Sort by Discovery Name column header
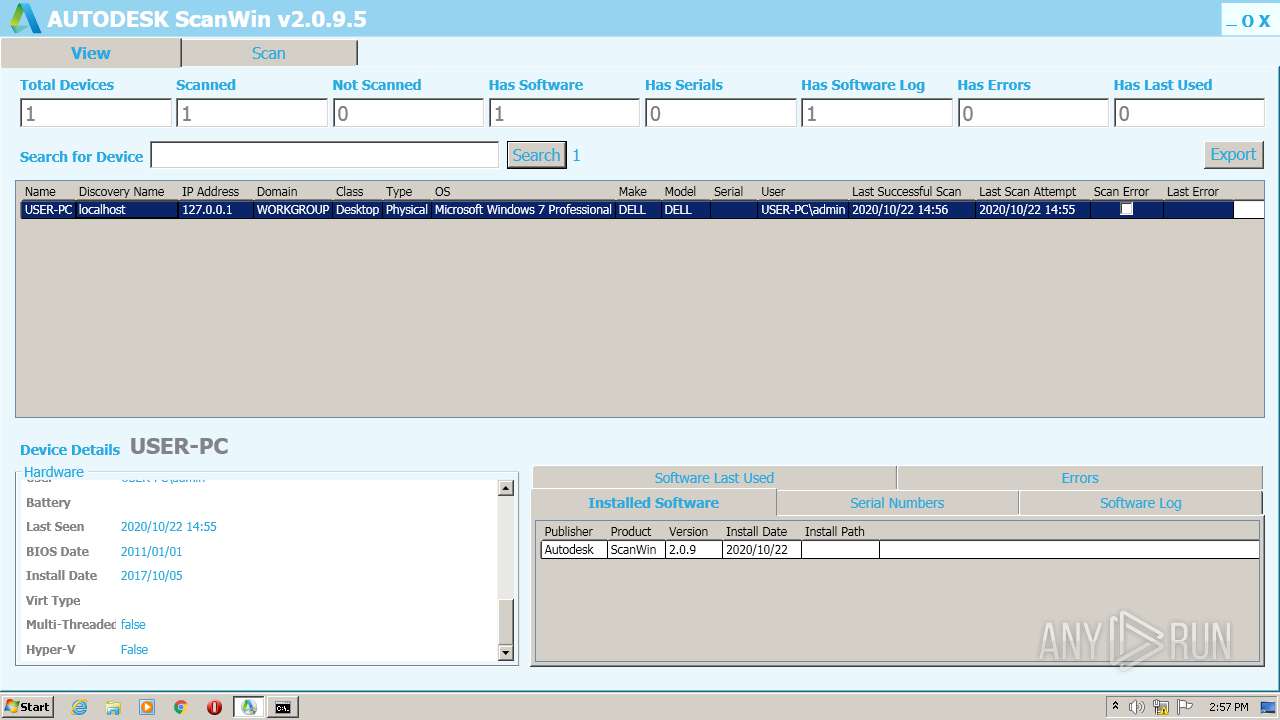Viewport: 1280px width, 720px height. (121, 191)
